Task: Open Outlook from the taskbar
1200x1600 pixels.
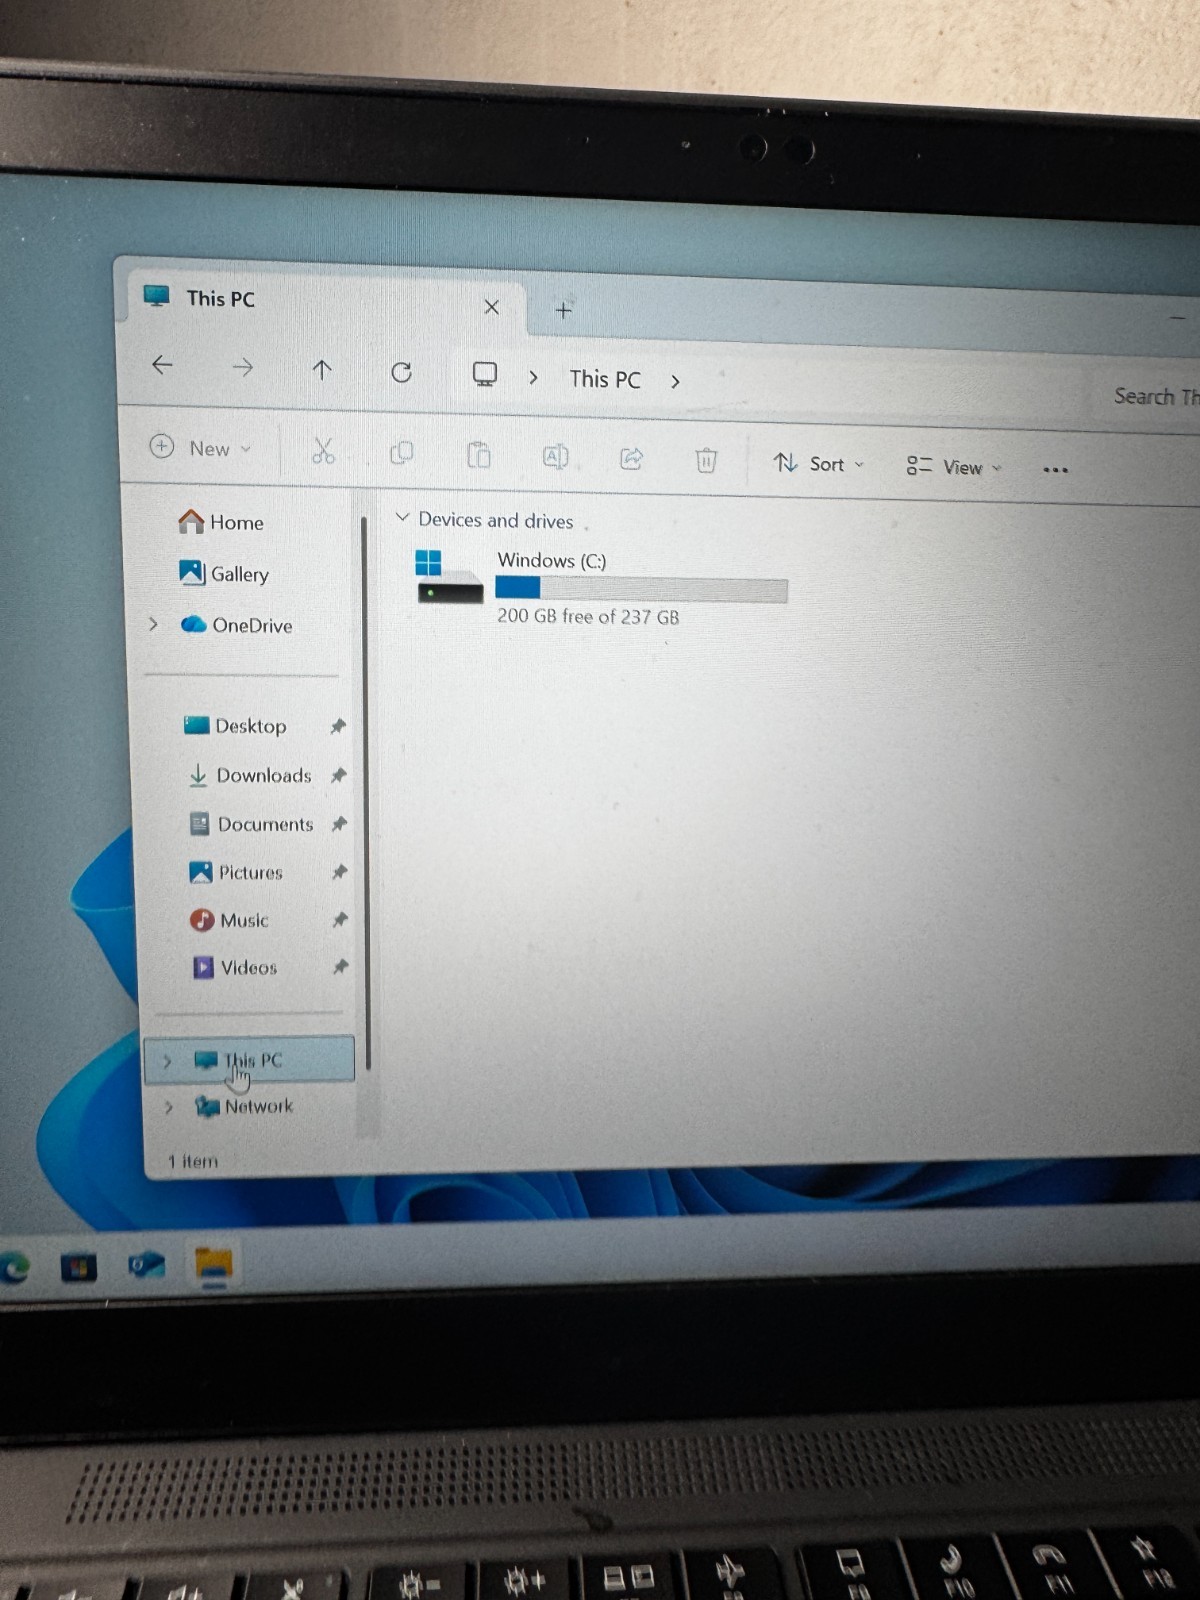Action: [146, 1266]
